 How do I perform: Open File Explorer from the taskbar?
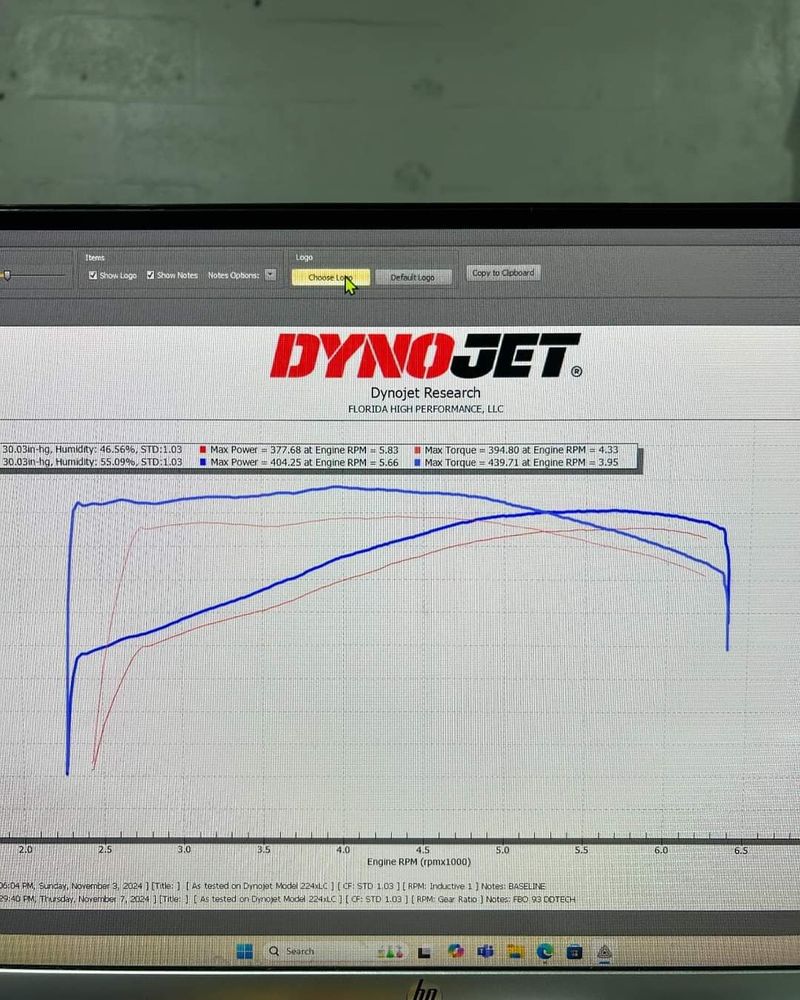pos(515,951)
